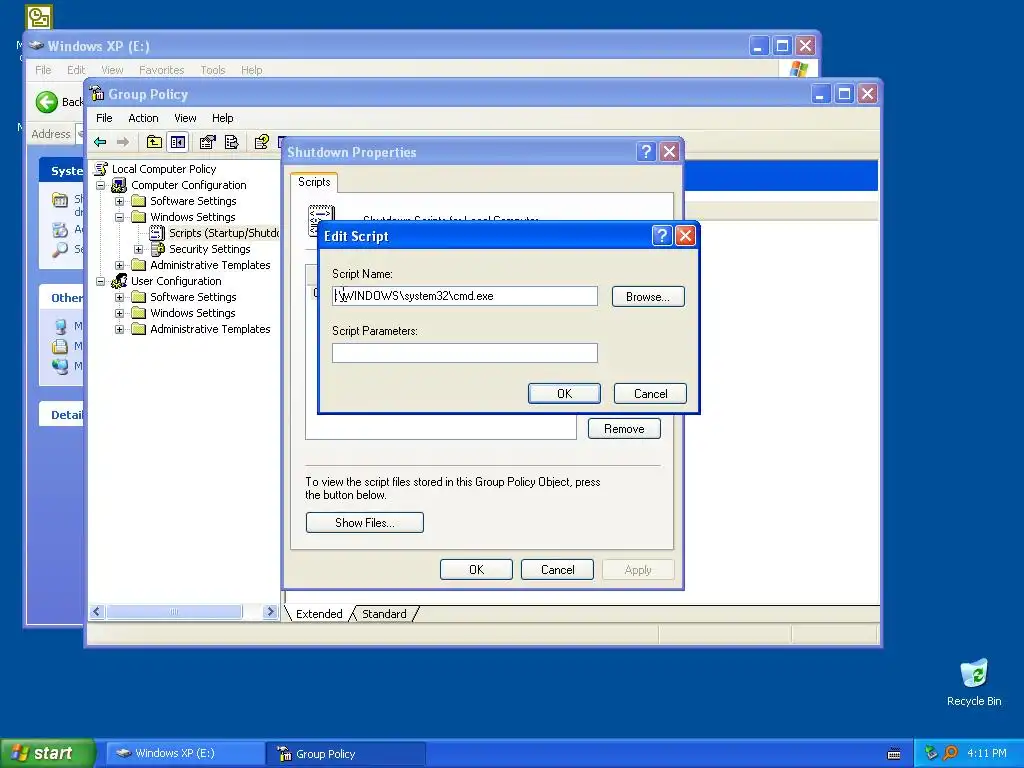Click the Forward arrow in Group Policy toolbar

[122, 142]
